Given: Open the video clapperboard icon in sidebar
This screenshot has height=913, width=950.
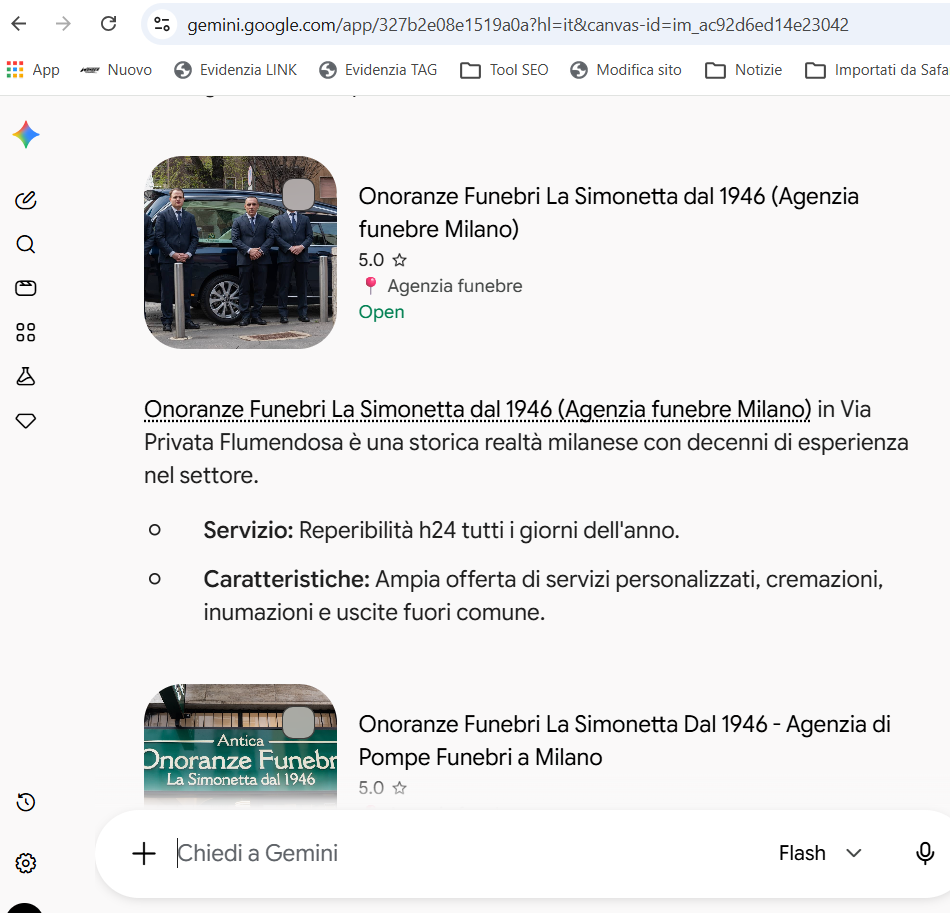Looking at the screenshot, I should [25, 288].
